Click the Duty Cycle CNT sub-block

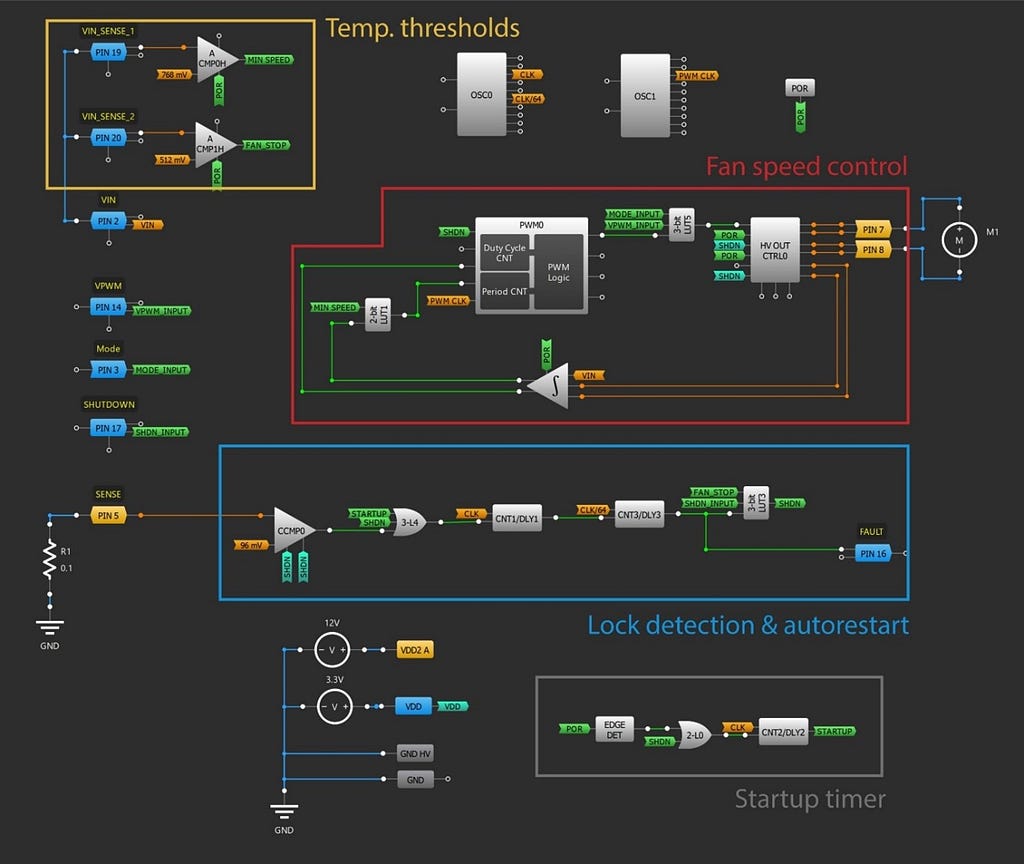click(x=504, y=253)
